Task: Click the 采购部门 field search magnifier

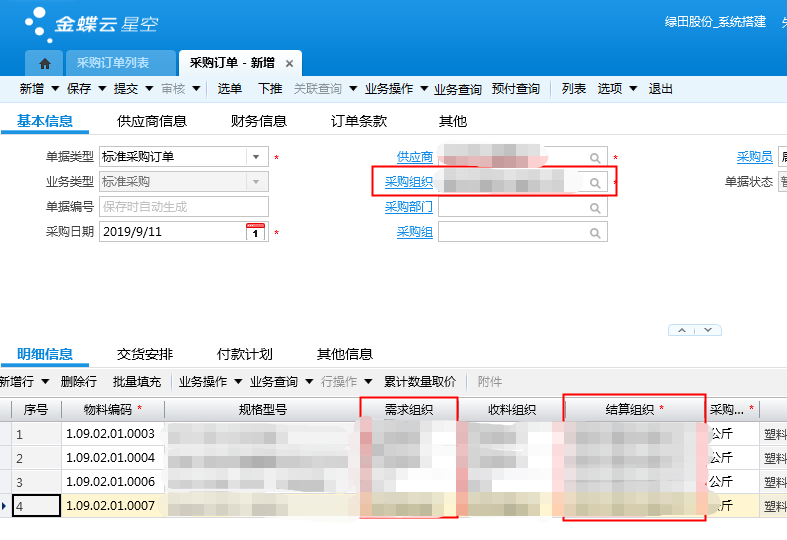Action: click(595, 208)
